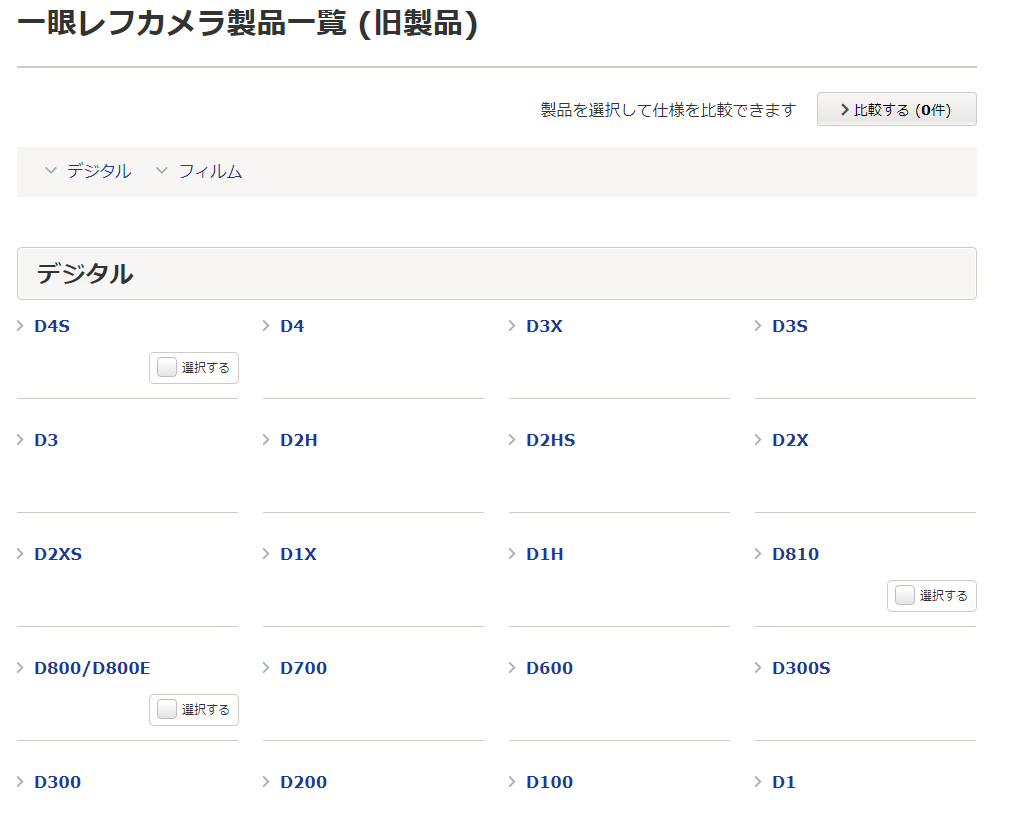Expand the デジタル filter chevron

[51, 172]
